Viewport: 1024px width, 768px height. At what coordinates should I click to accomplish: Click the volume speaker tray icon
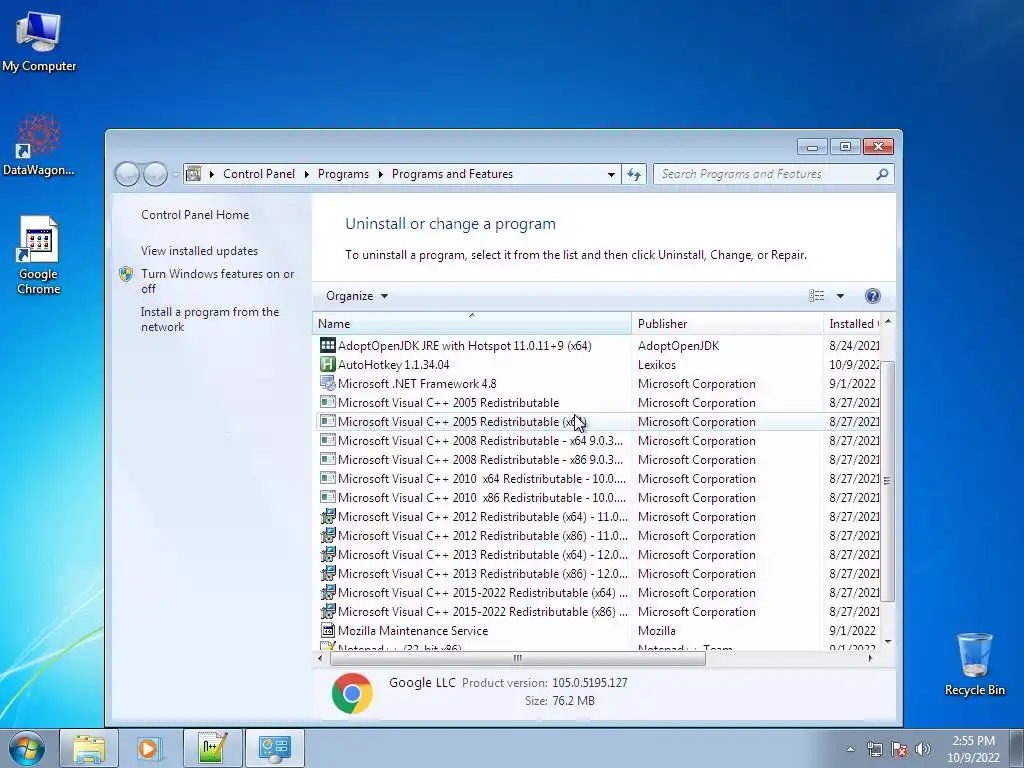[923, 749]
